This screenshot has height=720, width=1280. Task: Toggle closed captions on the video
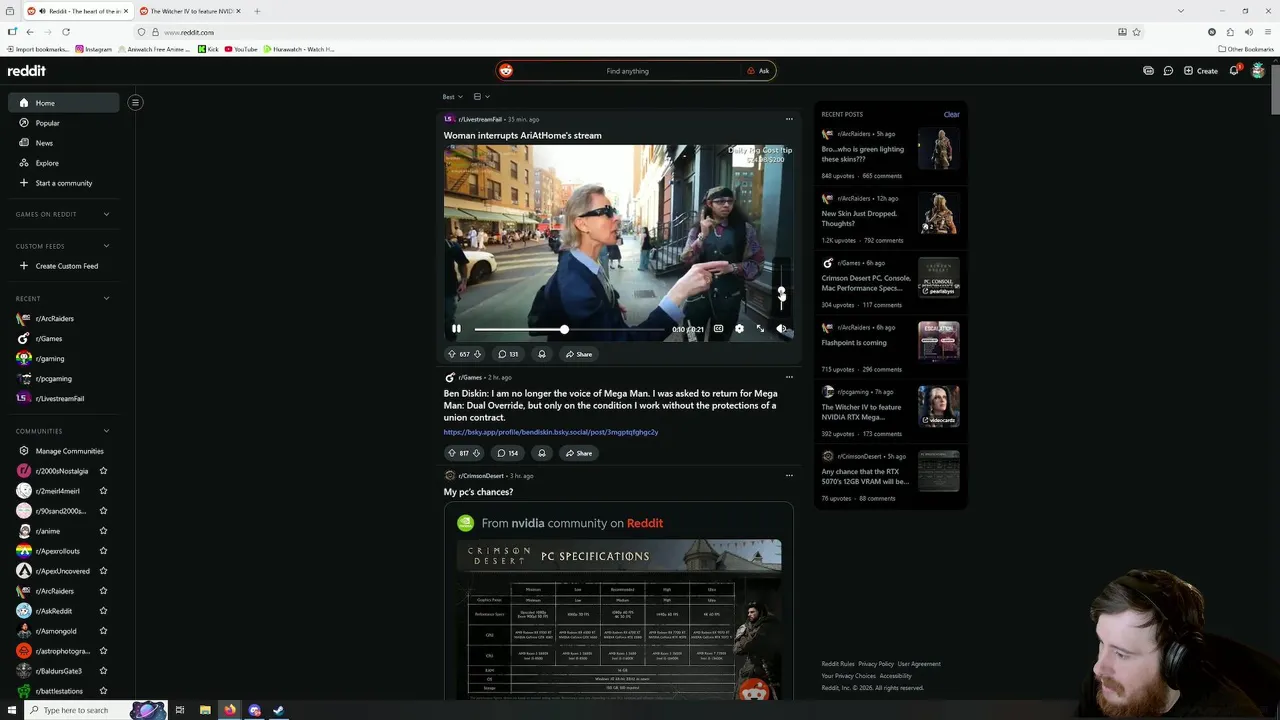[x=718, y=329]
